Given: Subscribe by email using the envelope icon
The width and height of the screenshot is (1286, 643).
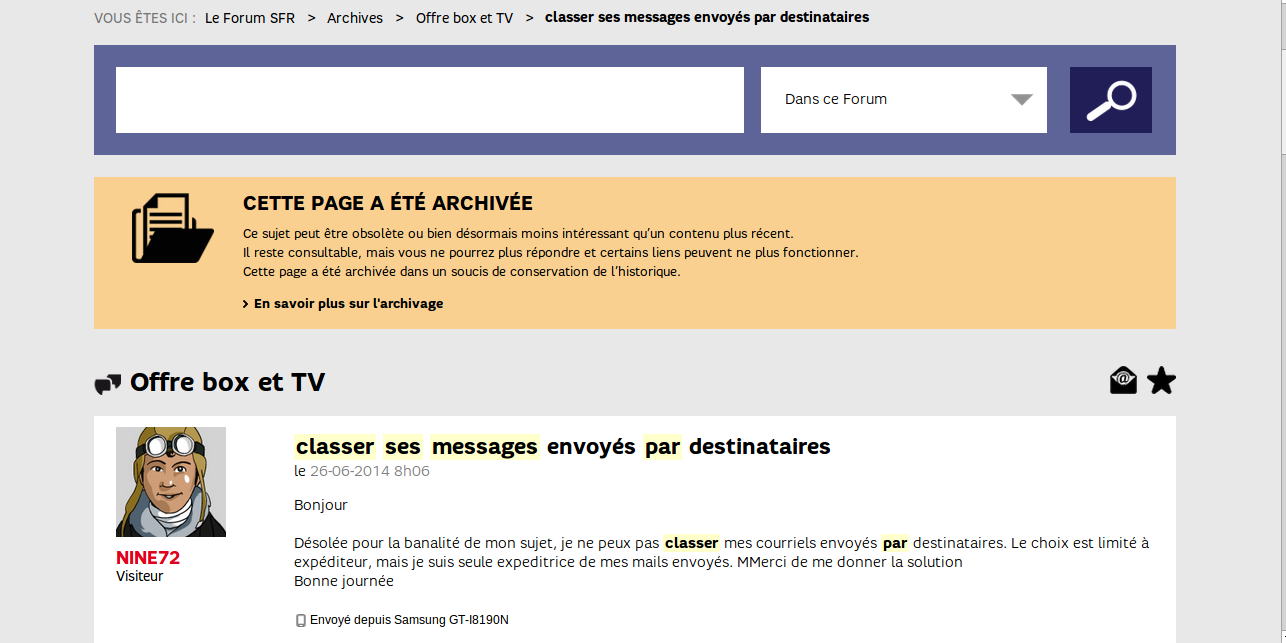Looking at the screenshot, I should point(1123,381).
